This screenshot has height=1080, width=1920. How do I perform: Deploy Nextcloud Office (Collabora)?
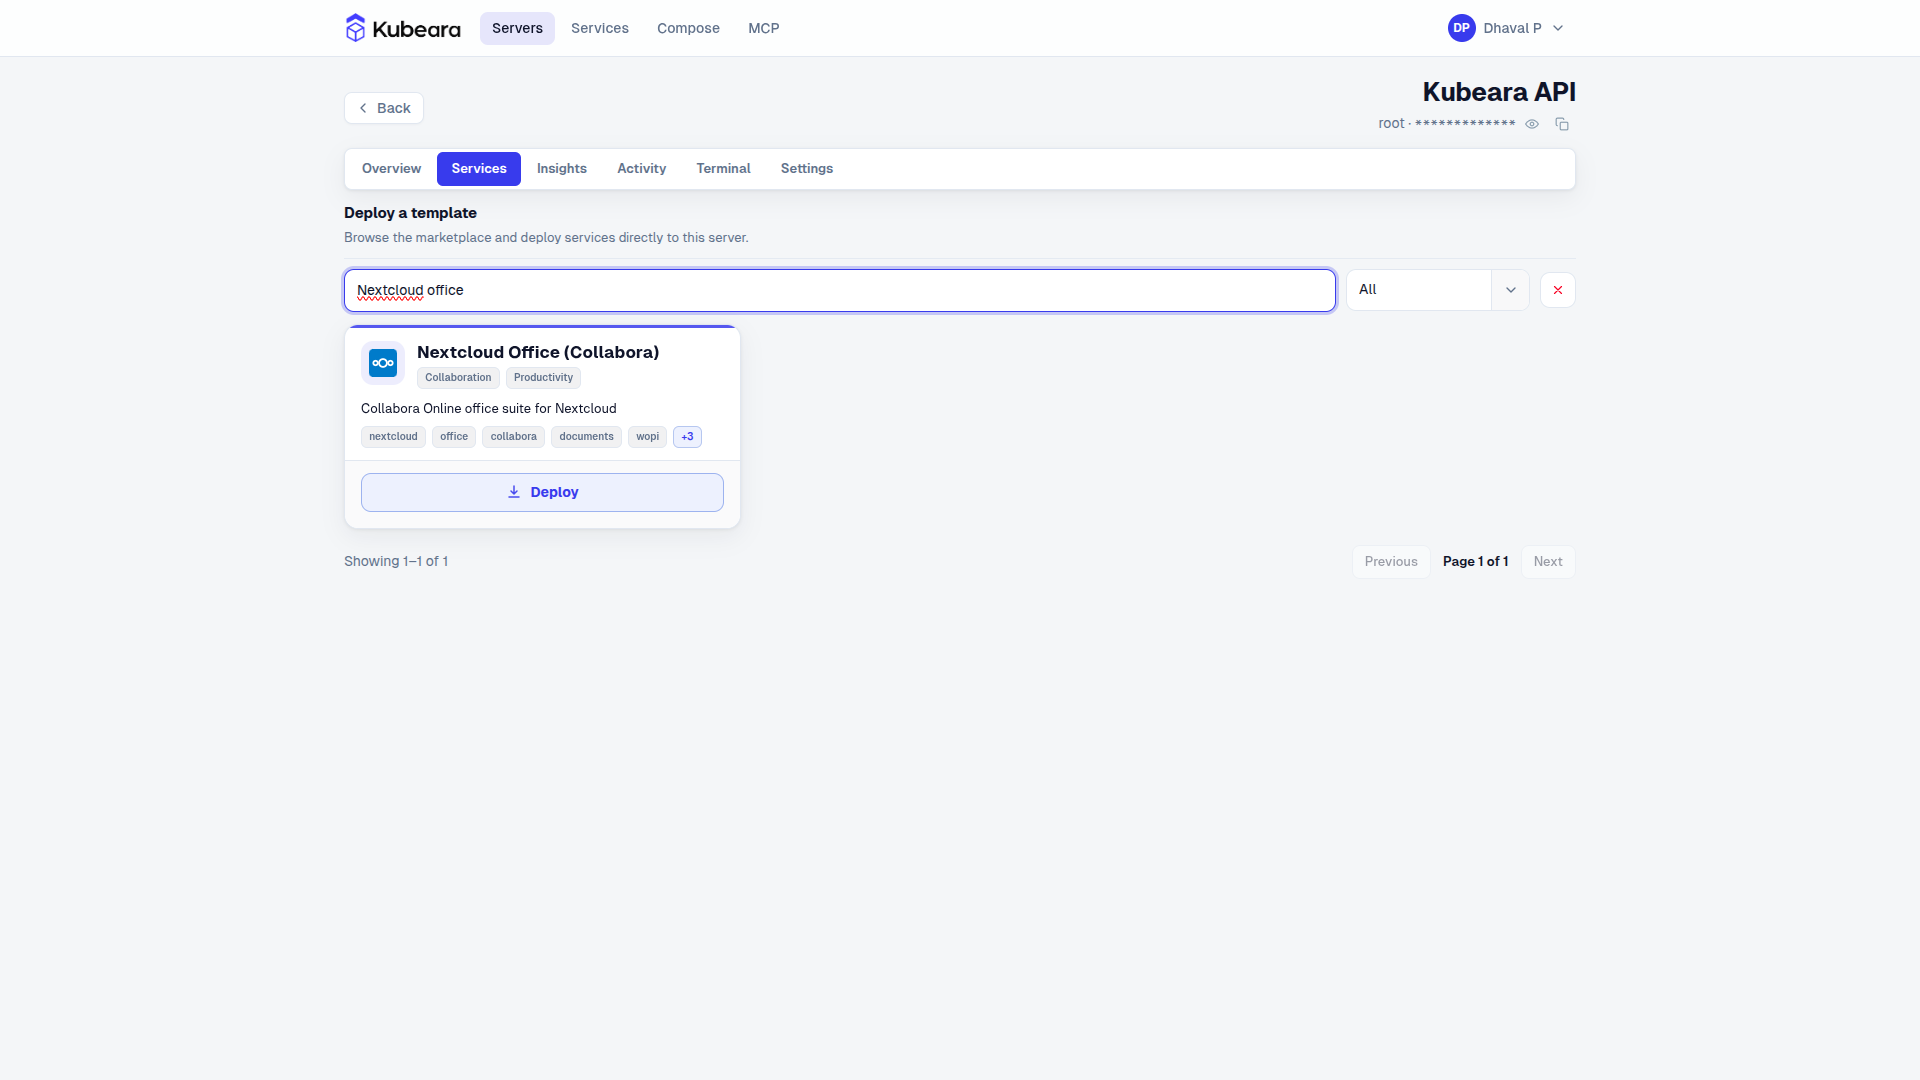click(542, 492)
